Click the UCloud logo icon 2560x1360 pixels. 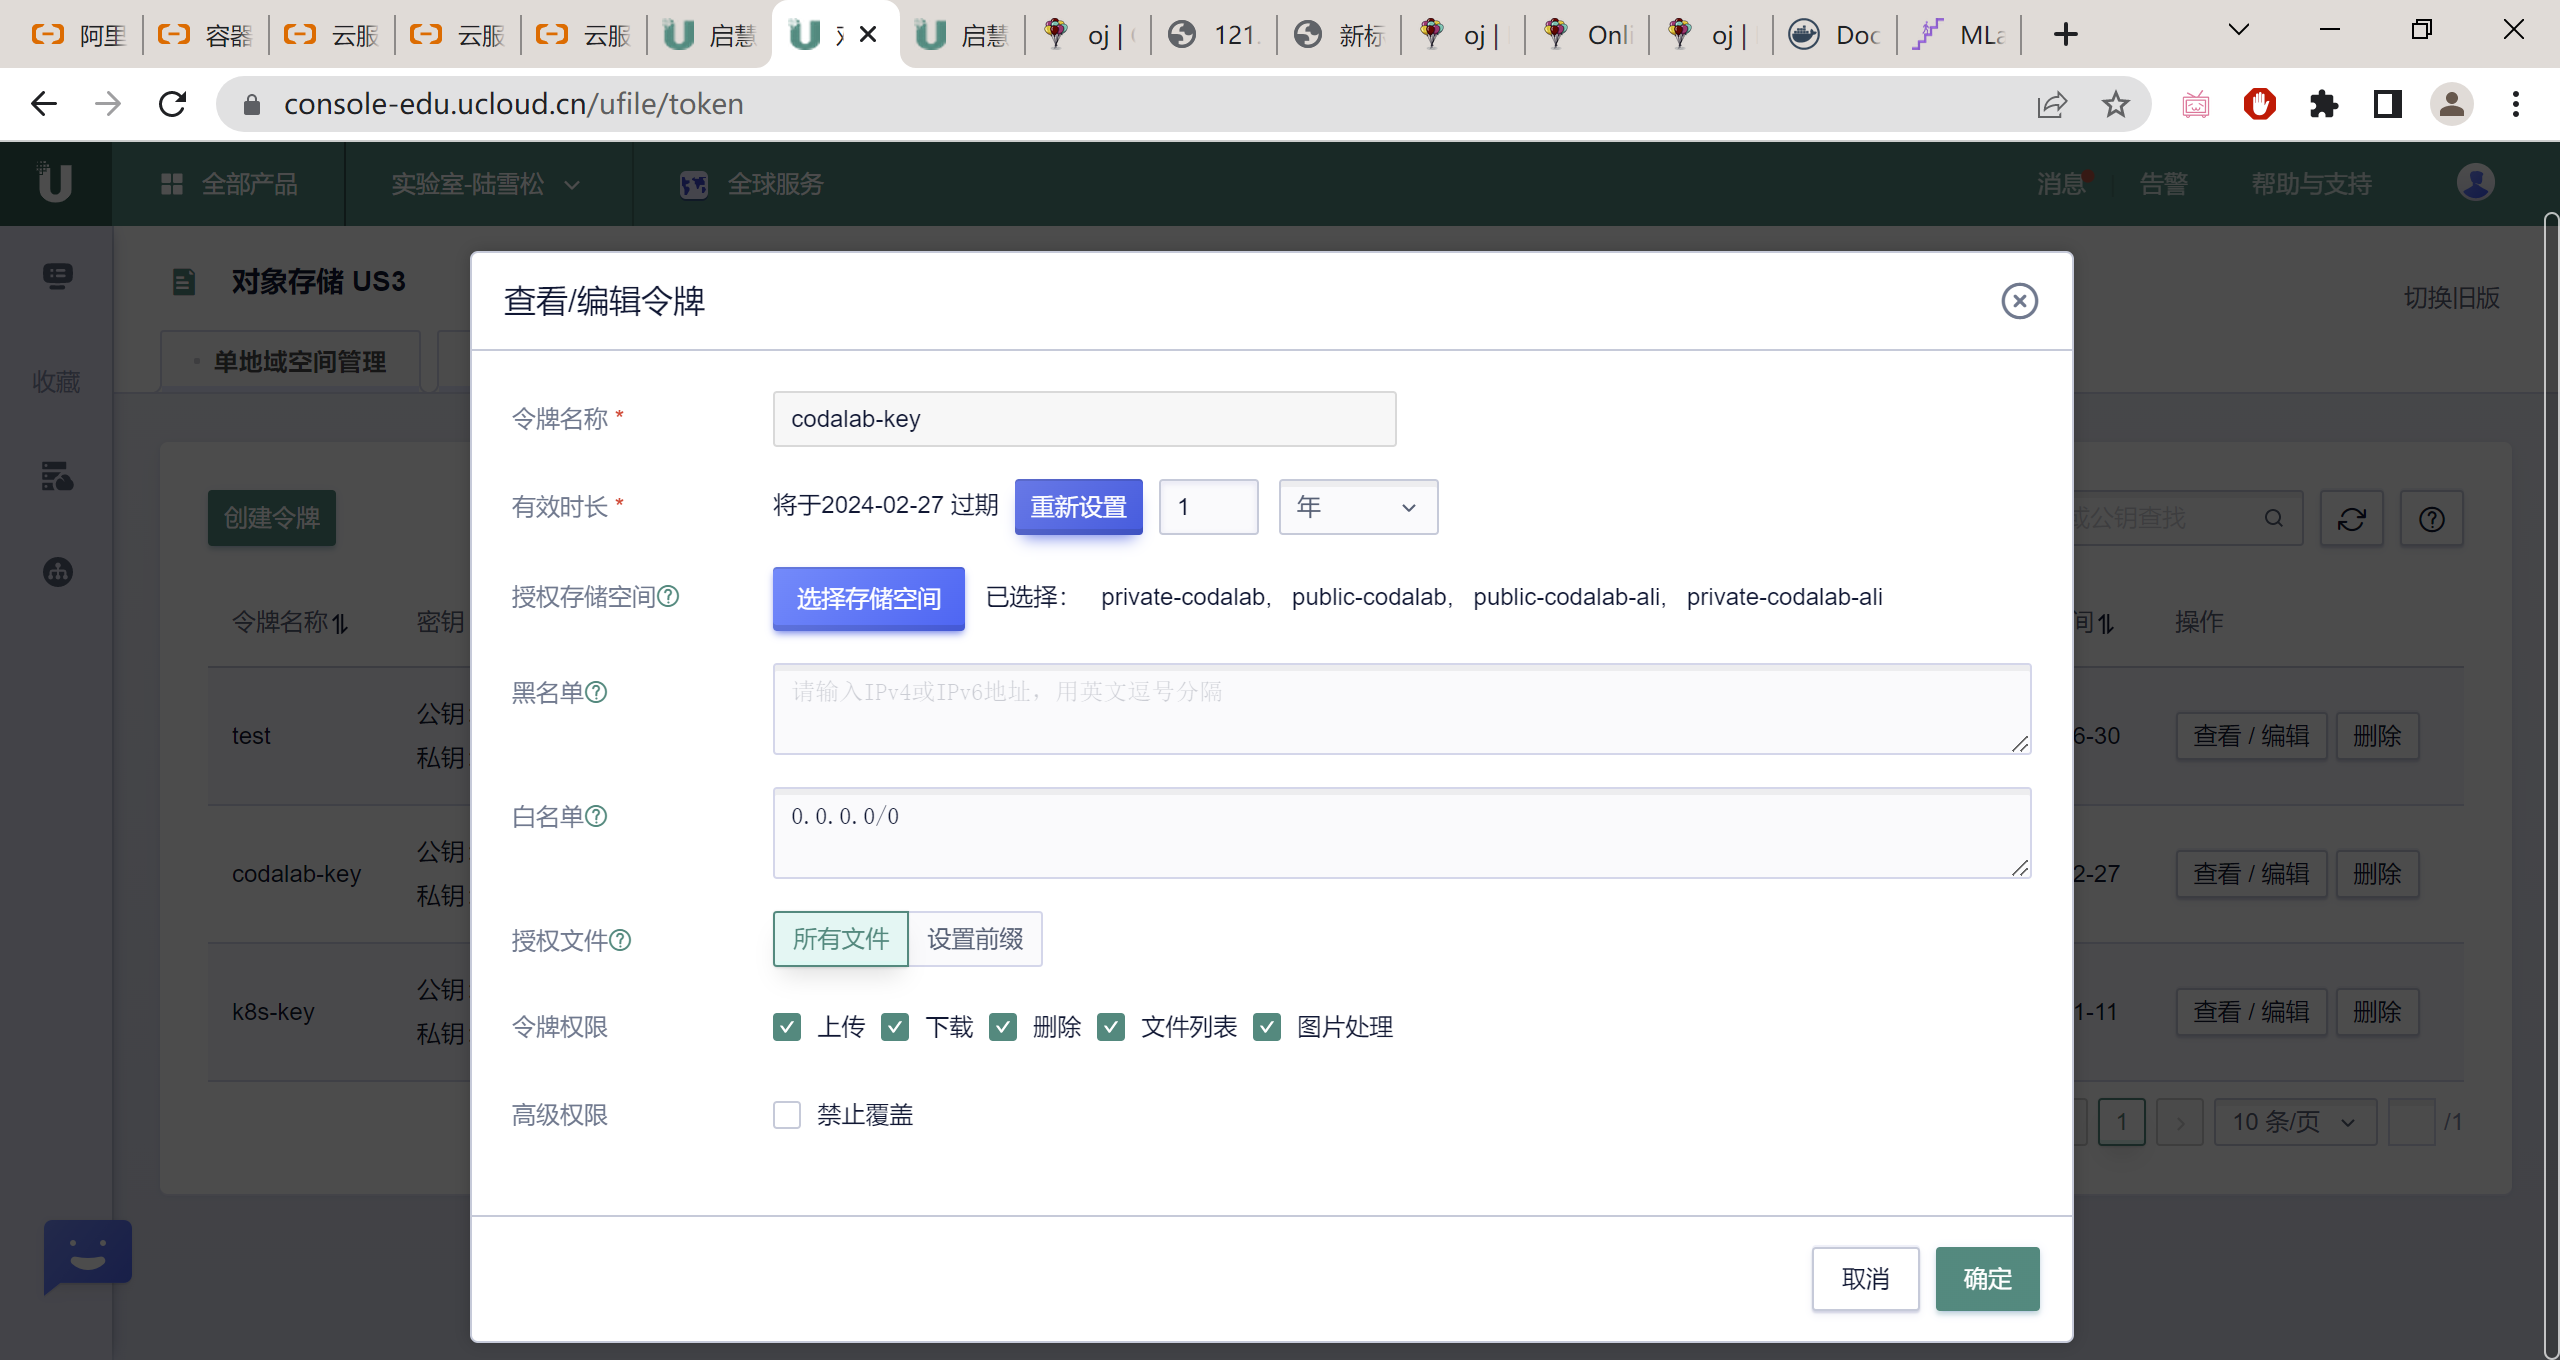click(x=55, y=183)
